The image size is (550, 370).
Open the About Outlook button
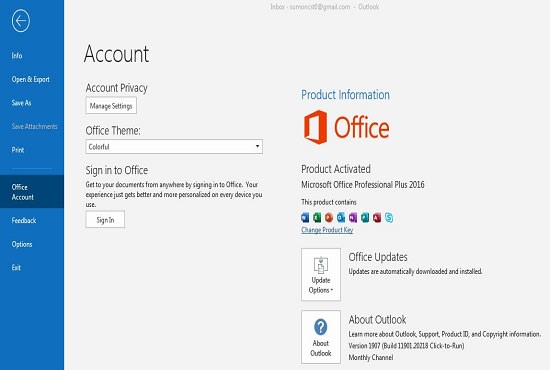tap(321, 337)
